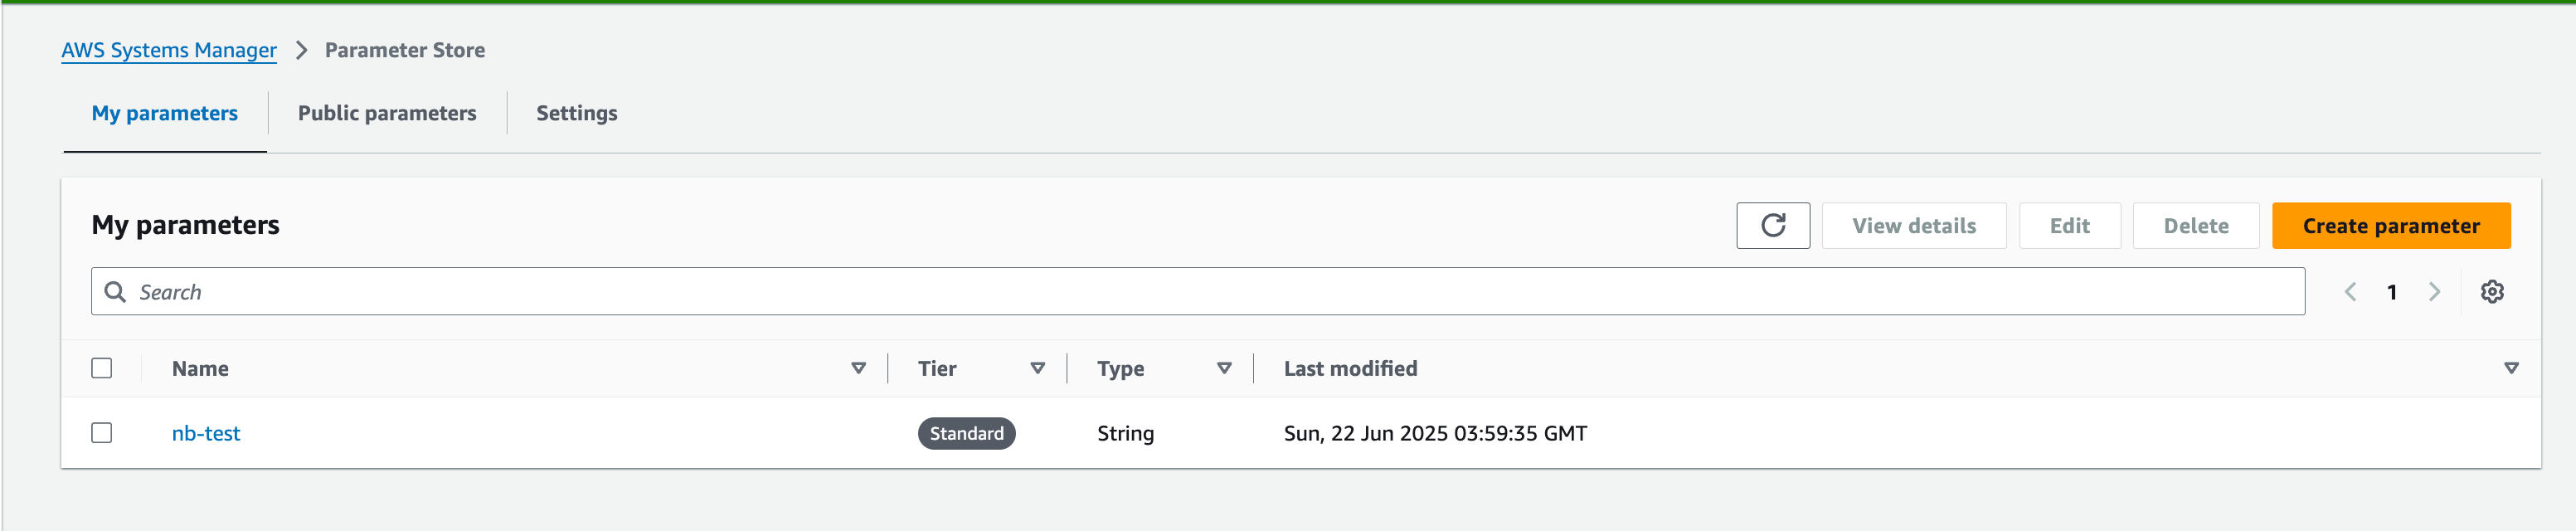This screenshot has width=2576, height=531.
Task: Toggle the select-all parameters checkbox
Action: [x=102, y=368]
